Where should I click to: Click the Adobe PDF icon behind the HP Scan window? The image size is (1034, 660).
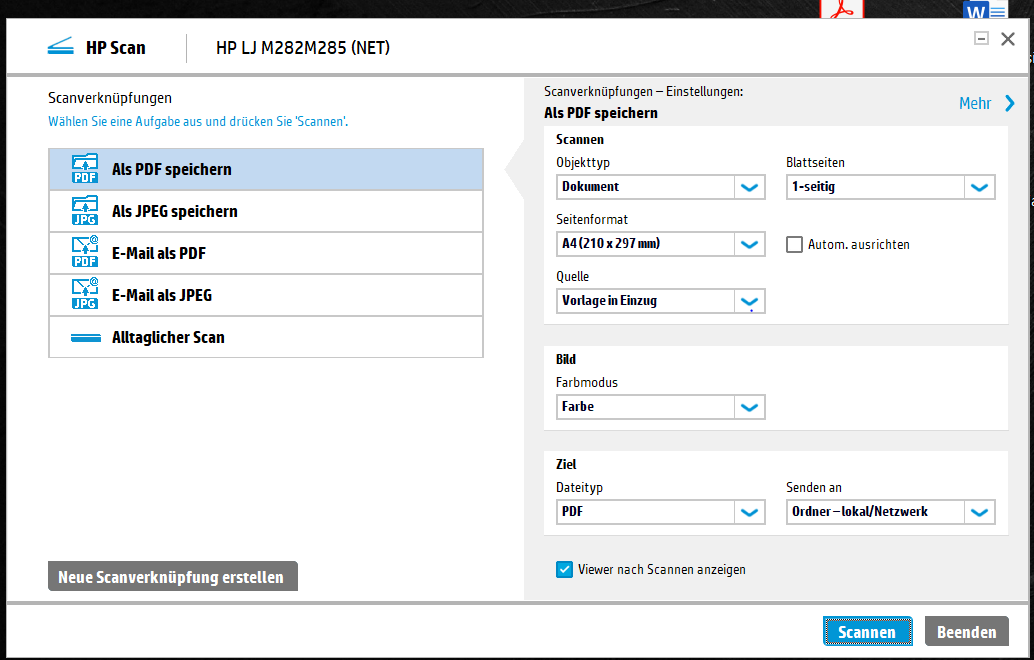[841, 9]
